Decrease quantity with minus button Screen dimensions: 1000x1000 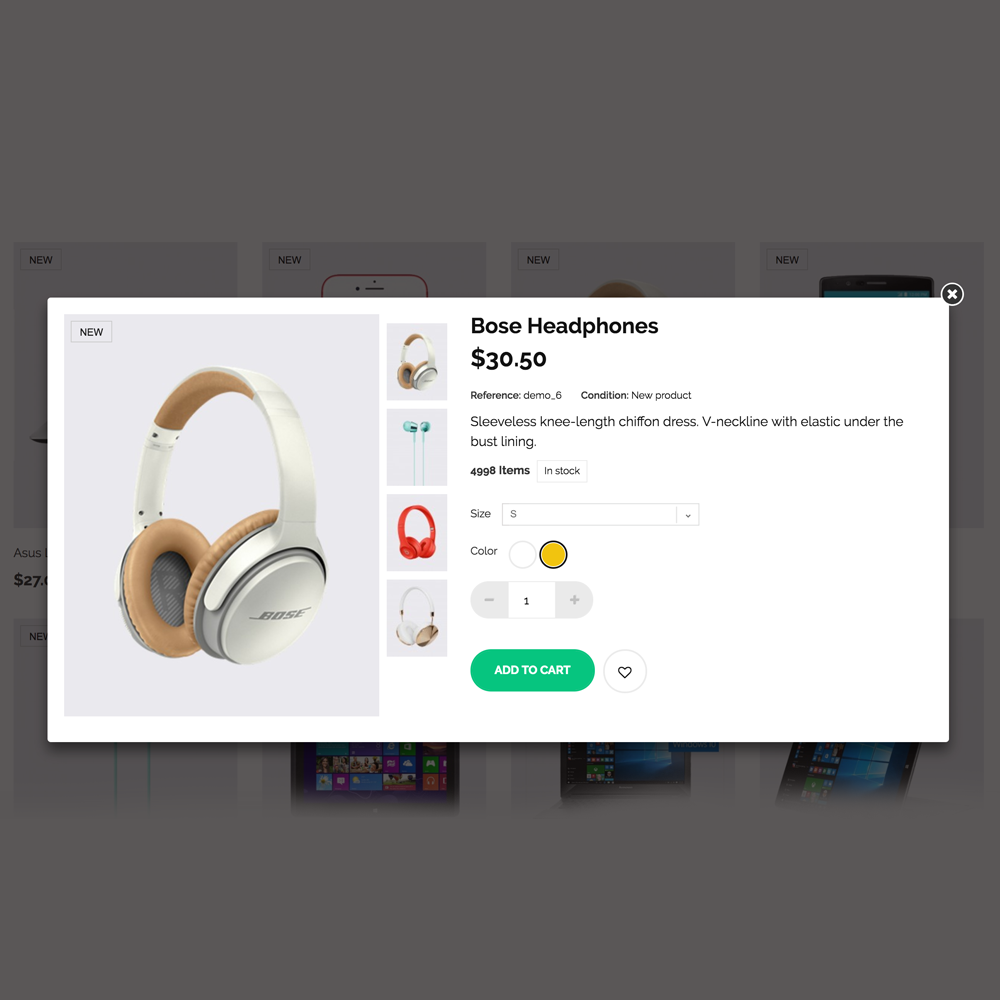point(489,599)
